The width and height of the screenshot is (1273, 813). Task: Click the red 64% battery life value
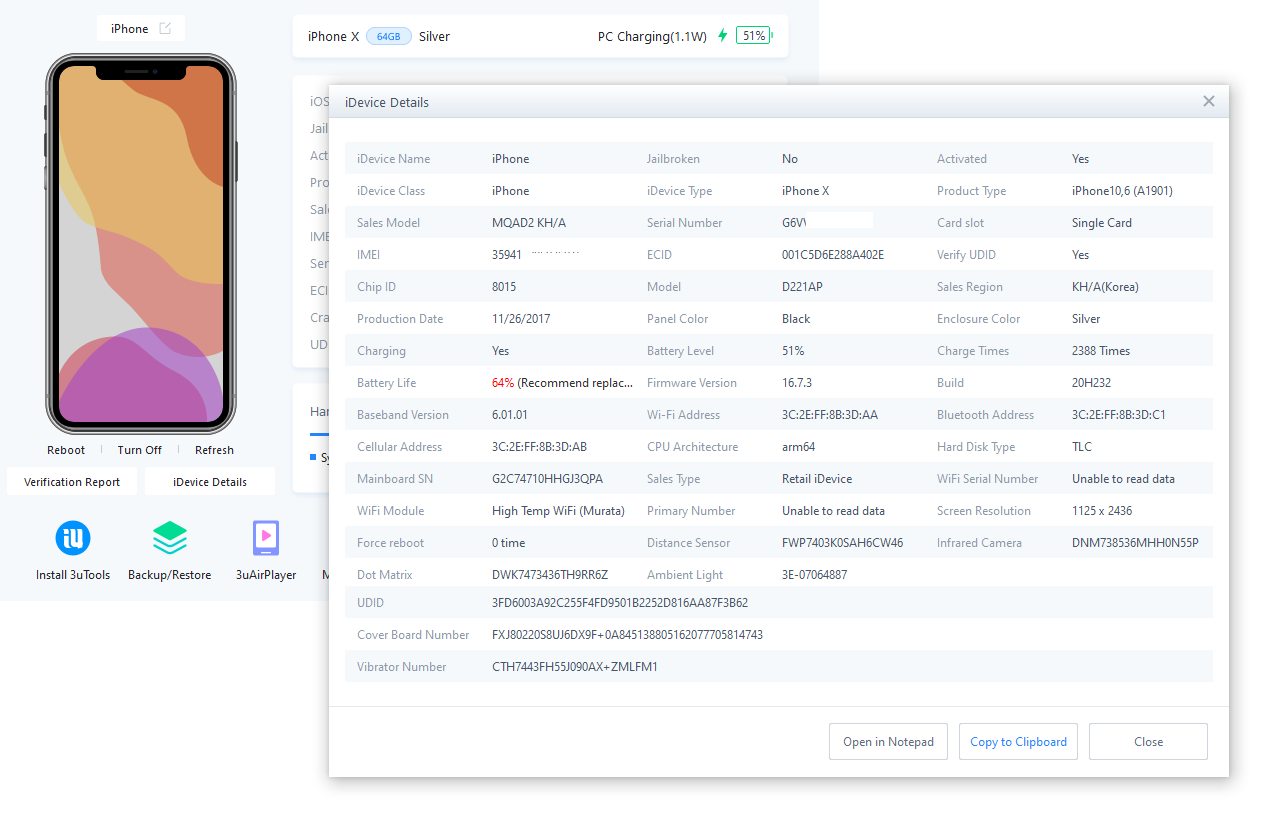tap(503, 383)
